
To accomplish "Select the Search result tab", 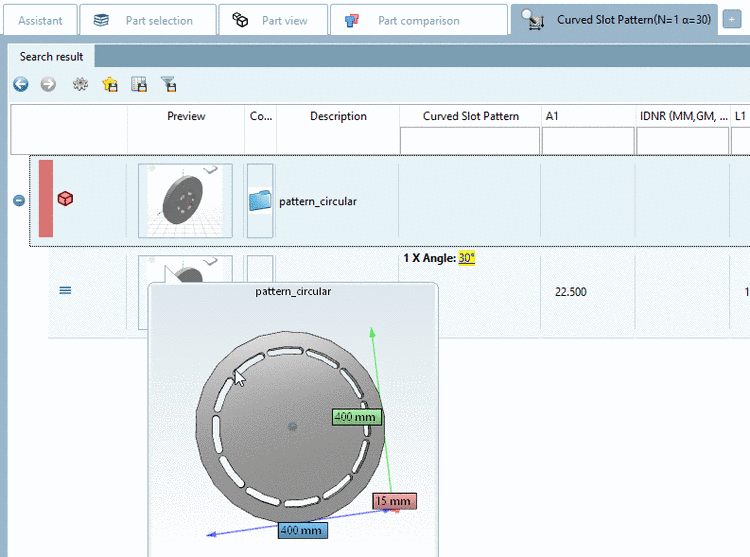I will pyautogui.click(x=51, y=57).
